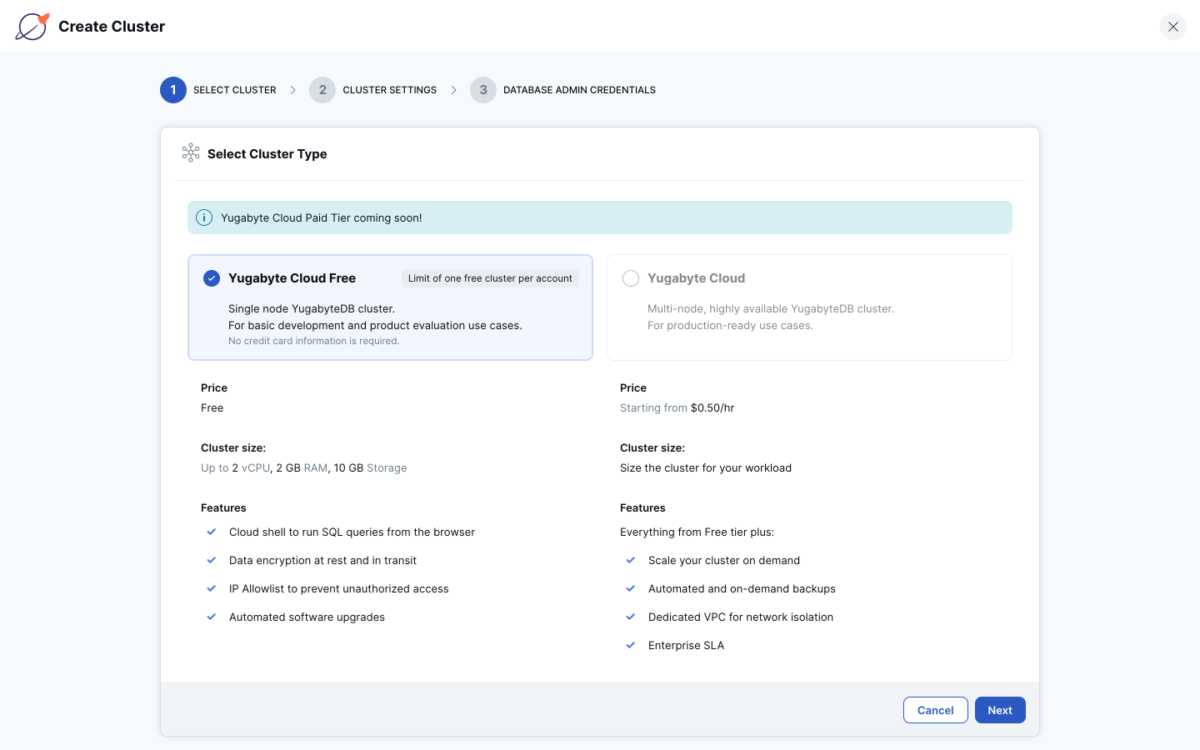Click the step 2 numbered circle
The height and width of the screenshot is (750, 1200).
tap(322, 89)
